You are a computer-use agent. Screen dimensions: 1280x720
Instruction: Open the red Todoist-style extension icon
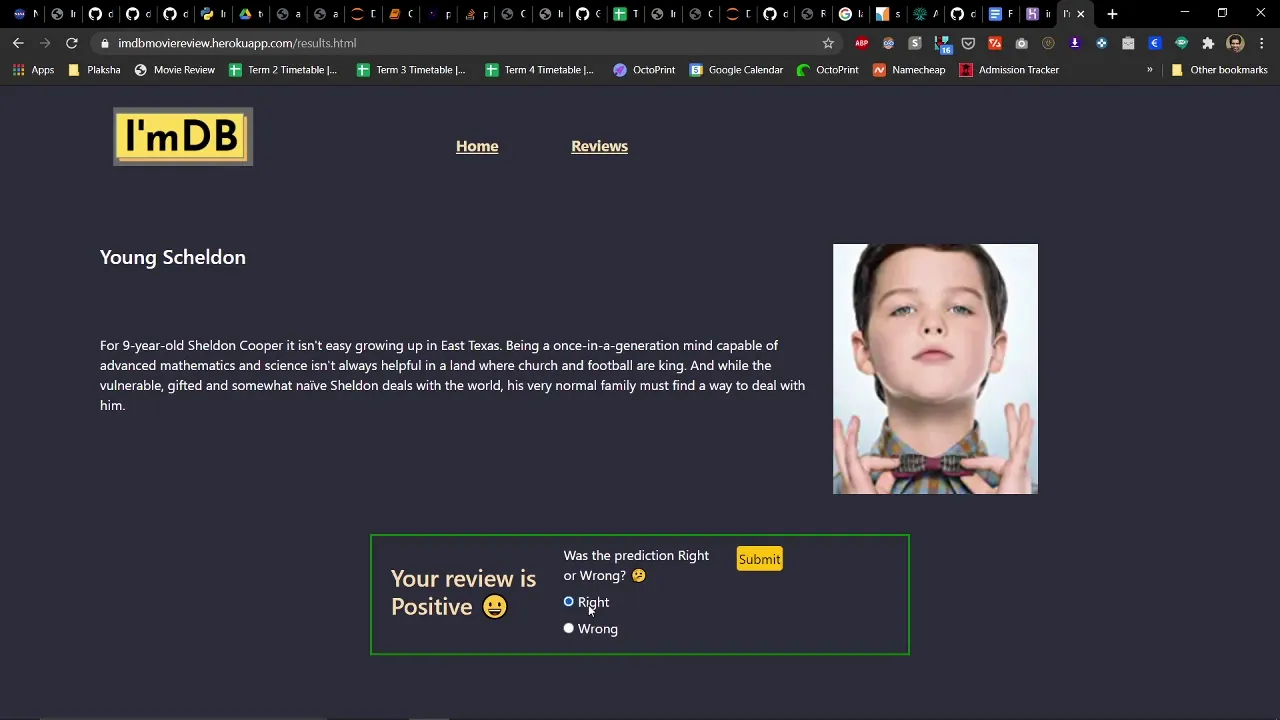[995, 43]
